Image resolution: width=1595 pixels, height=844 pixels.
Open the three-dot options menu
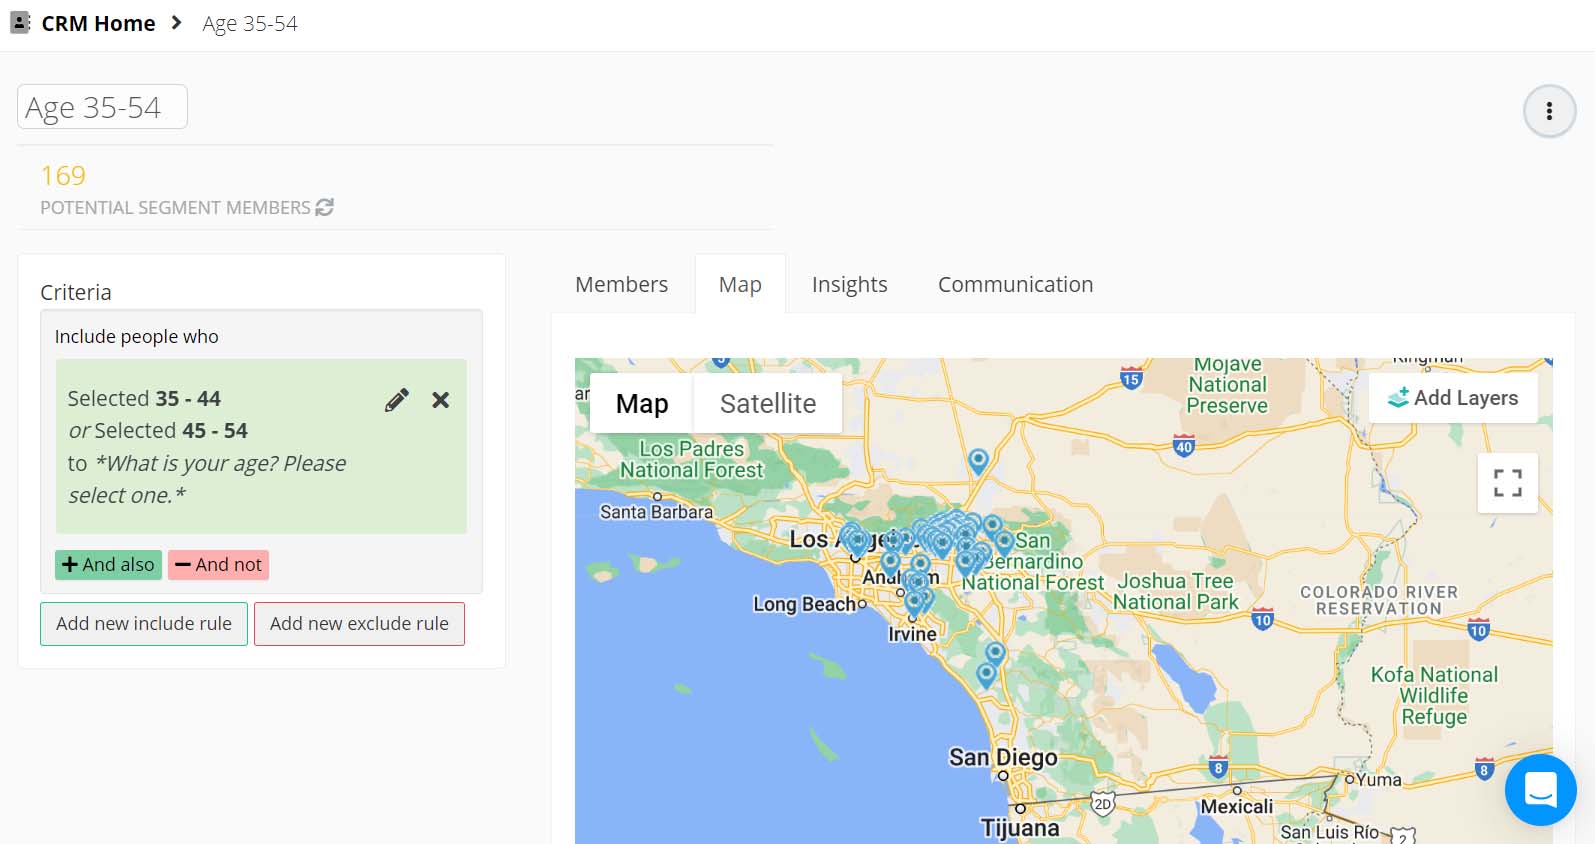(1549, 111)
